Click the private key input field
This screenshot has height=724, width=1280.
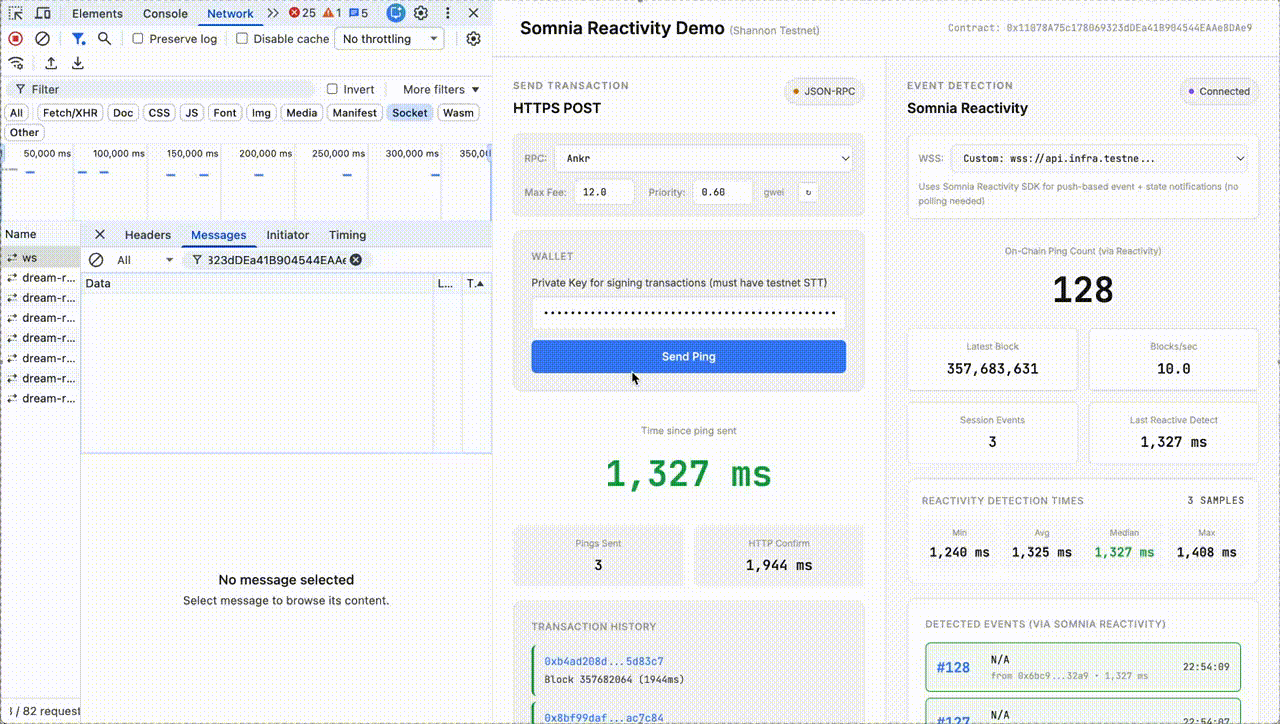(688, 313)
